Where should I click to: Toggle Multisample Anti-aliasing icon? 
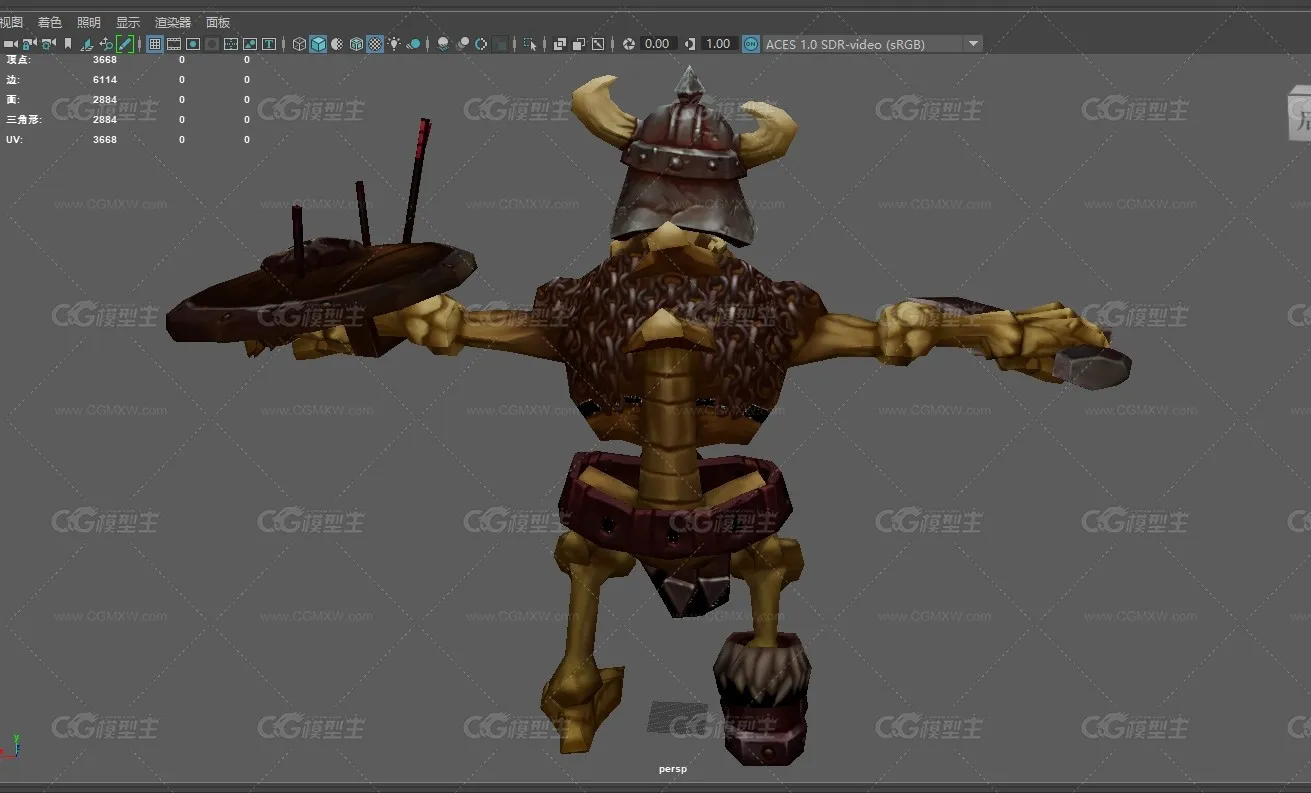coord(481,44)
